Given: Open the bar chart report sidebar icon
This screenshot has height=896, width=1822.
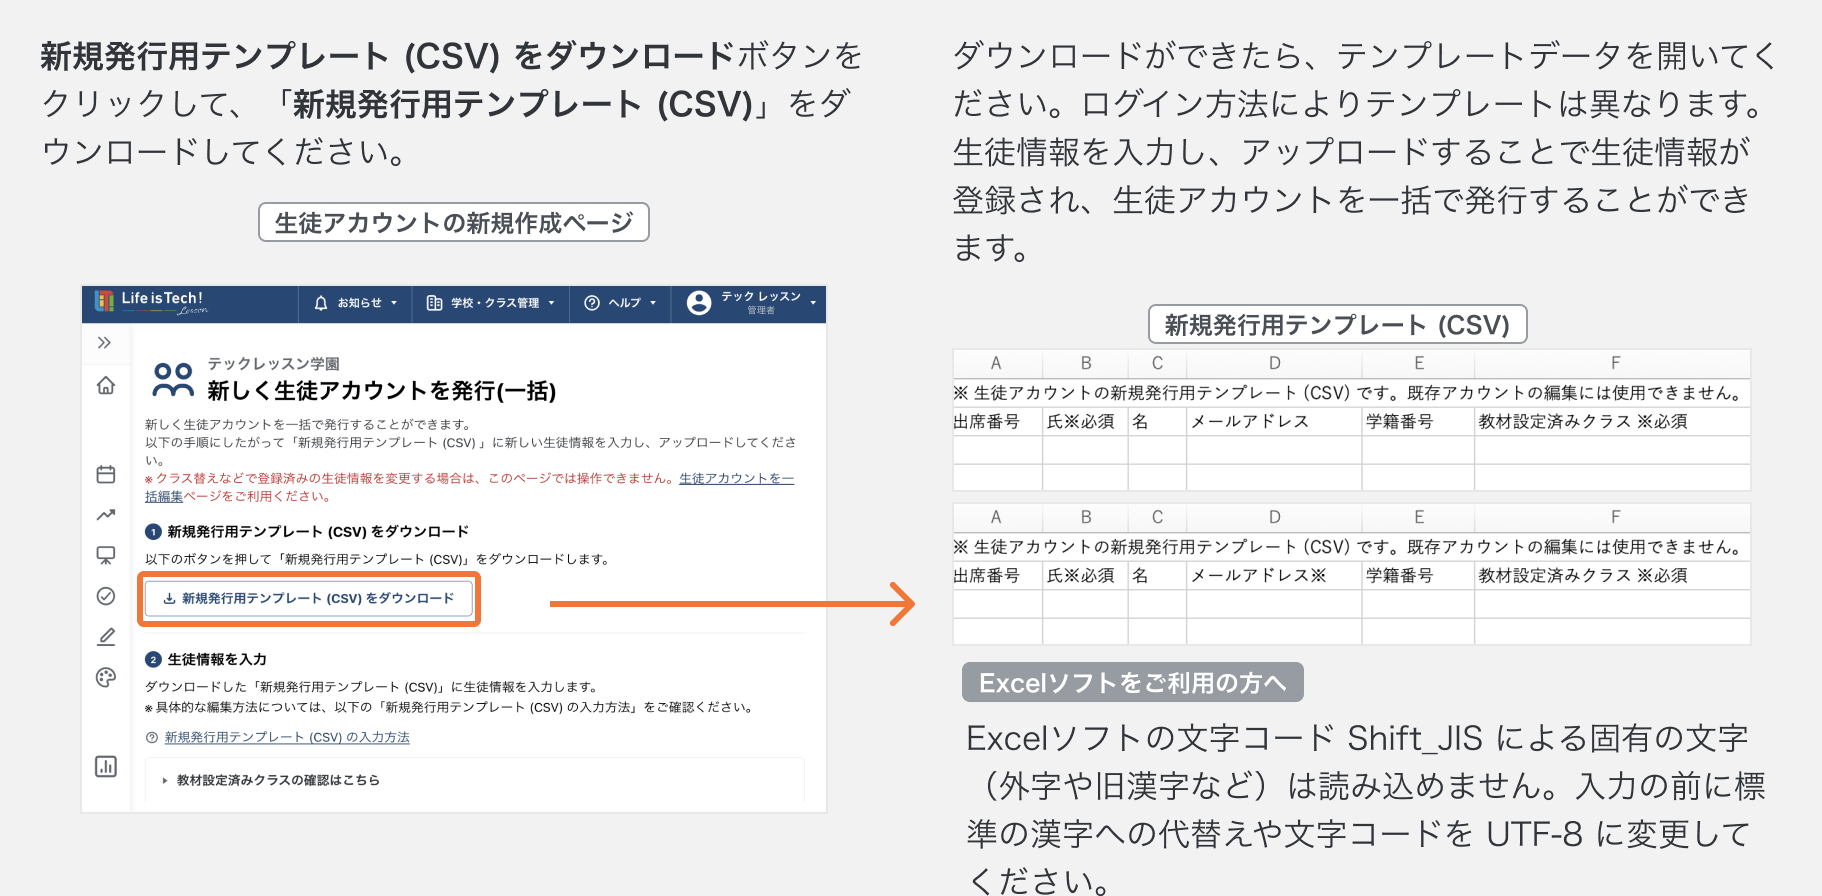Looking at the screenshot, I should (106, 766).
